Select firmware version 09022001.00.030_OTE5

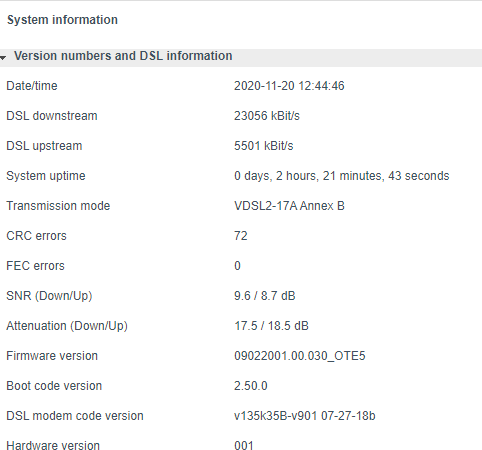(300, 356)
